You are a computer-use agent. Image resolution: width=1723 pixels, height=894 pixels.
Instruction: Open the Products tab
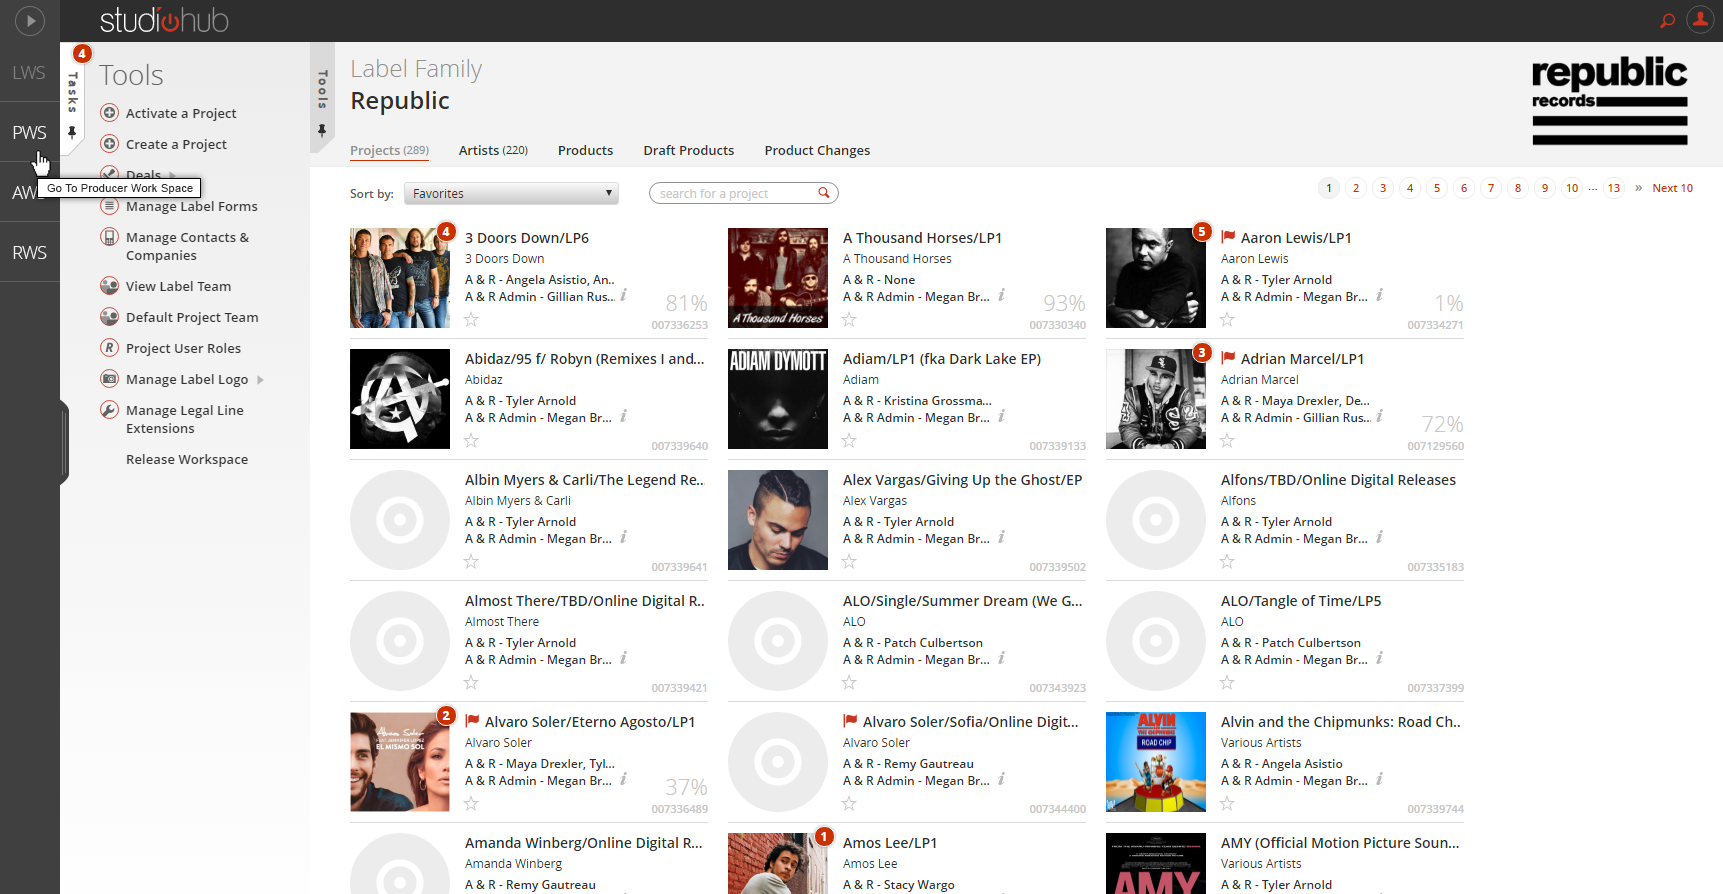(x=585, y=151)
